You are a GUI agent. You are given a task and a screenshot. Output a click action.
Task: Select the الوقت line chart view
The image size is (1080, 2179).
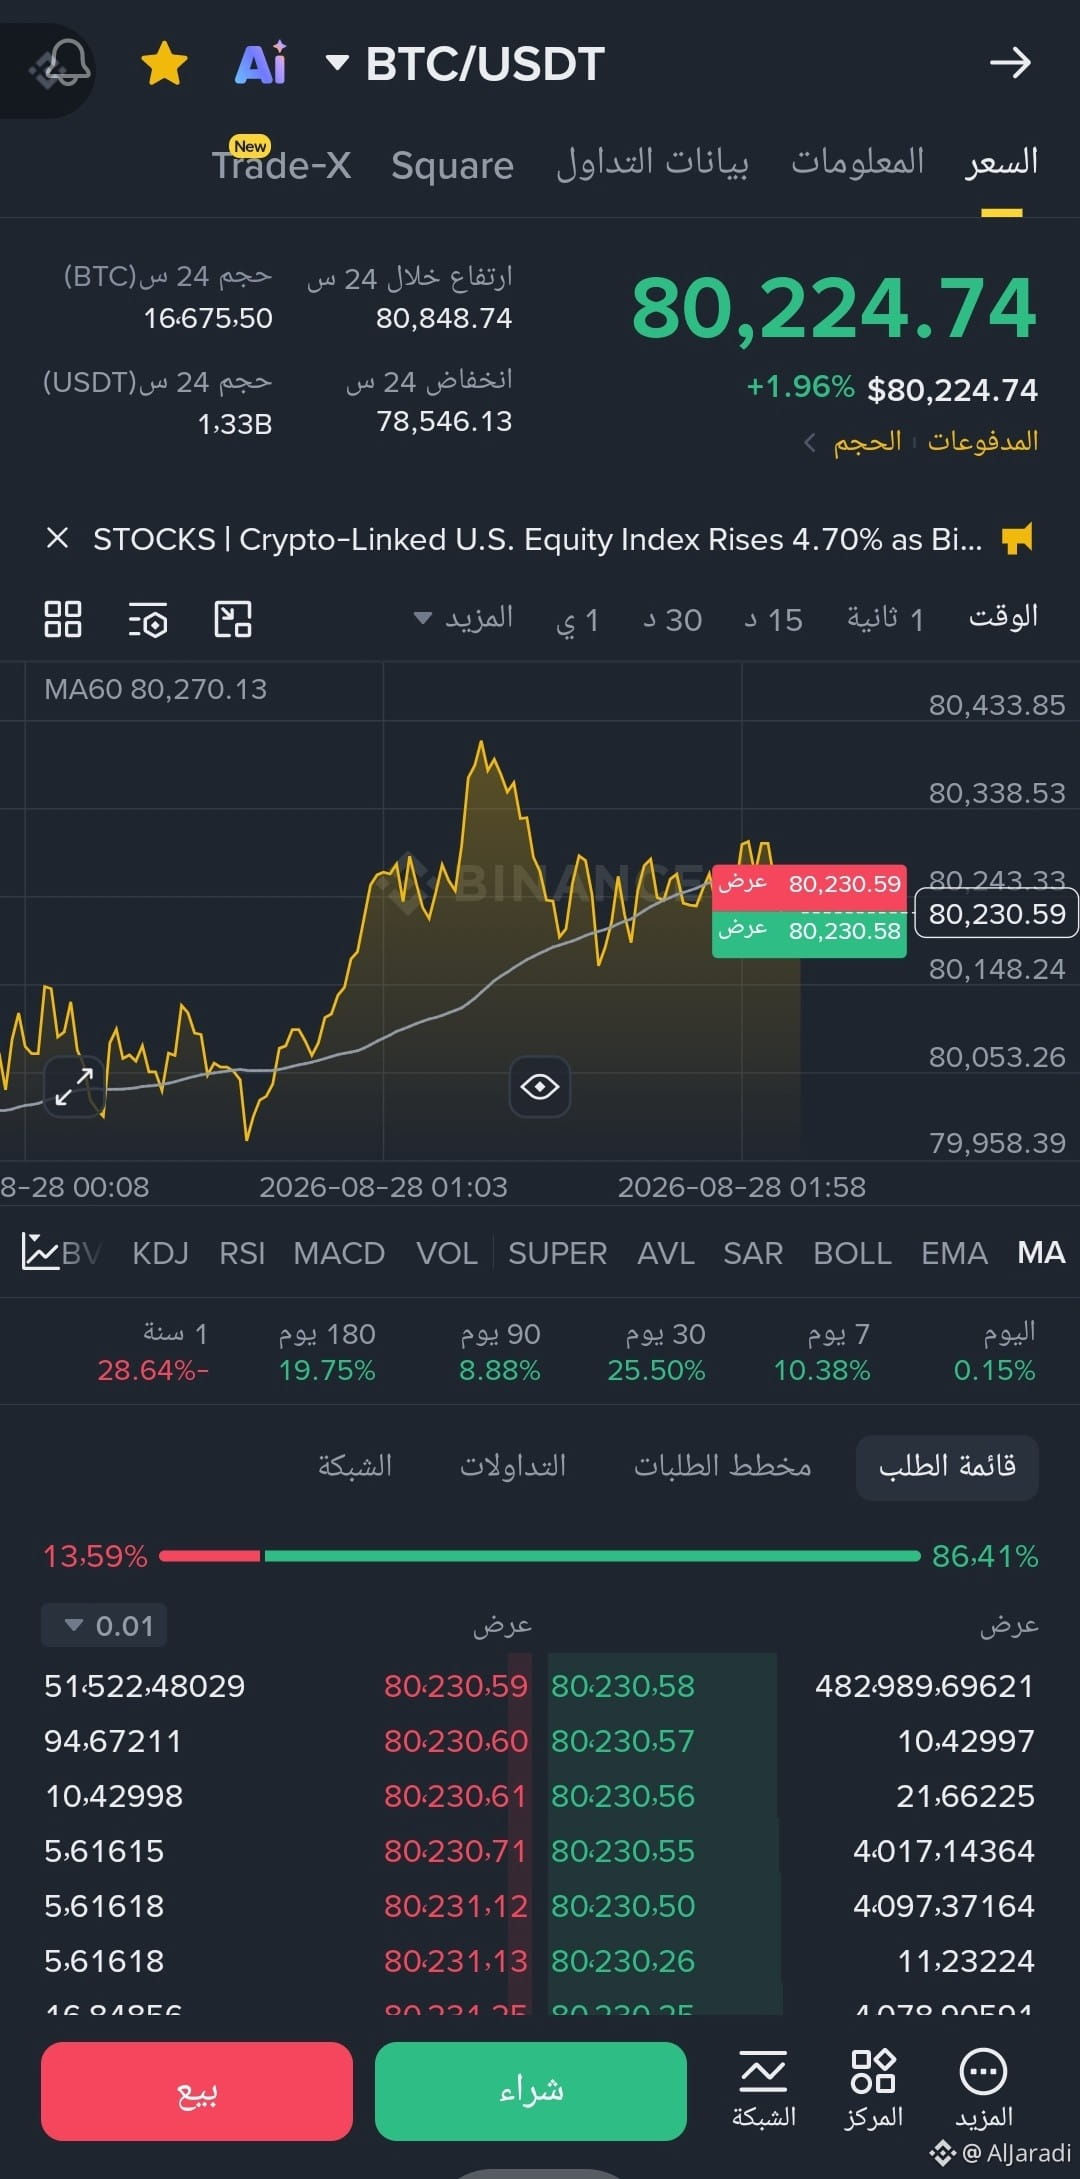pos(1003,617)
